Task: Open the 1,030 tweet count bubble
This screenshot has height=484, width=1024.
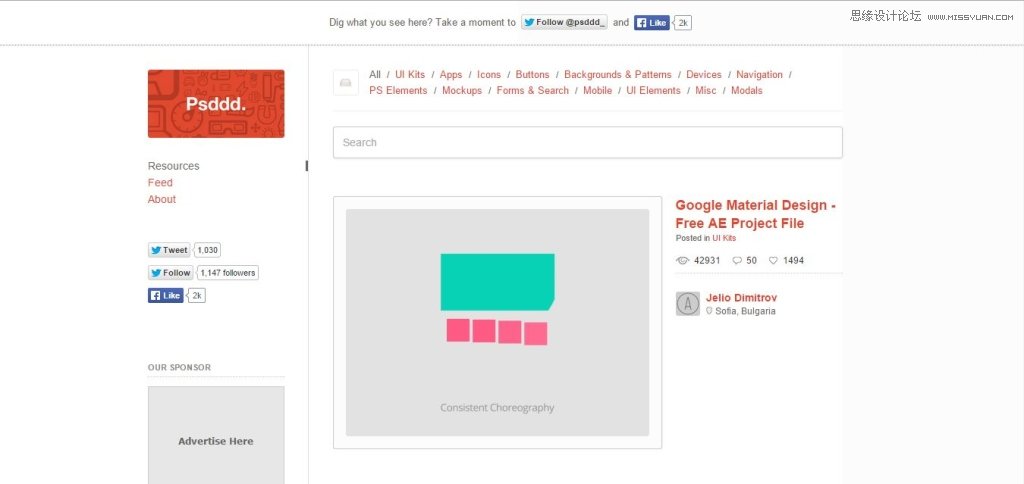Action: tap(208, 250)
